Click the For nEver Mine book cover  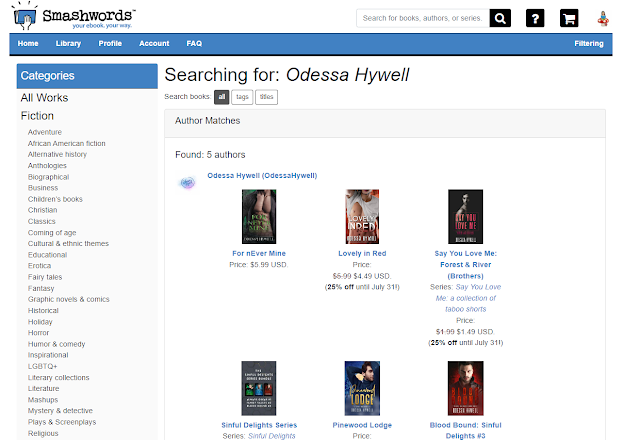(x=259, y=216)
